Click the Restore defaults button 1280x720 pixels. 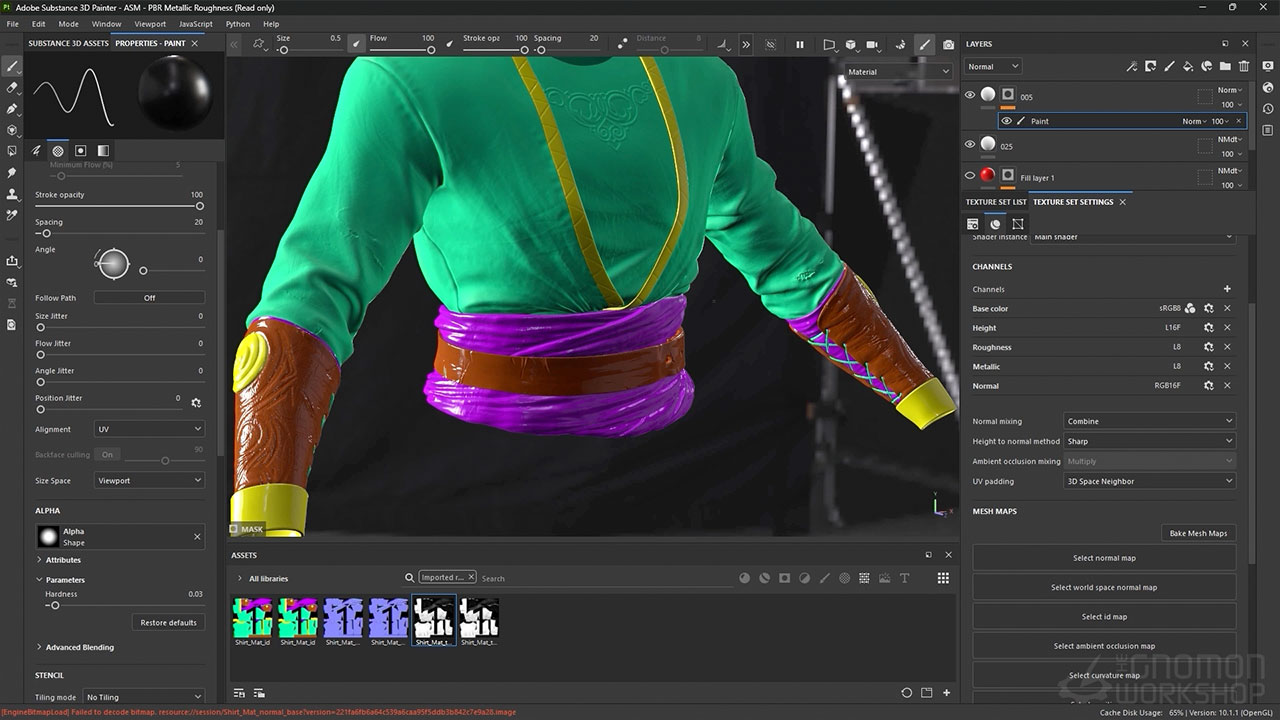[x=168, y=622]
